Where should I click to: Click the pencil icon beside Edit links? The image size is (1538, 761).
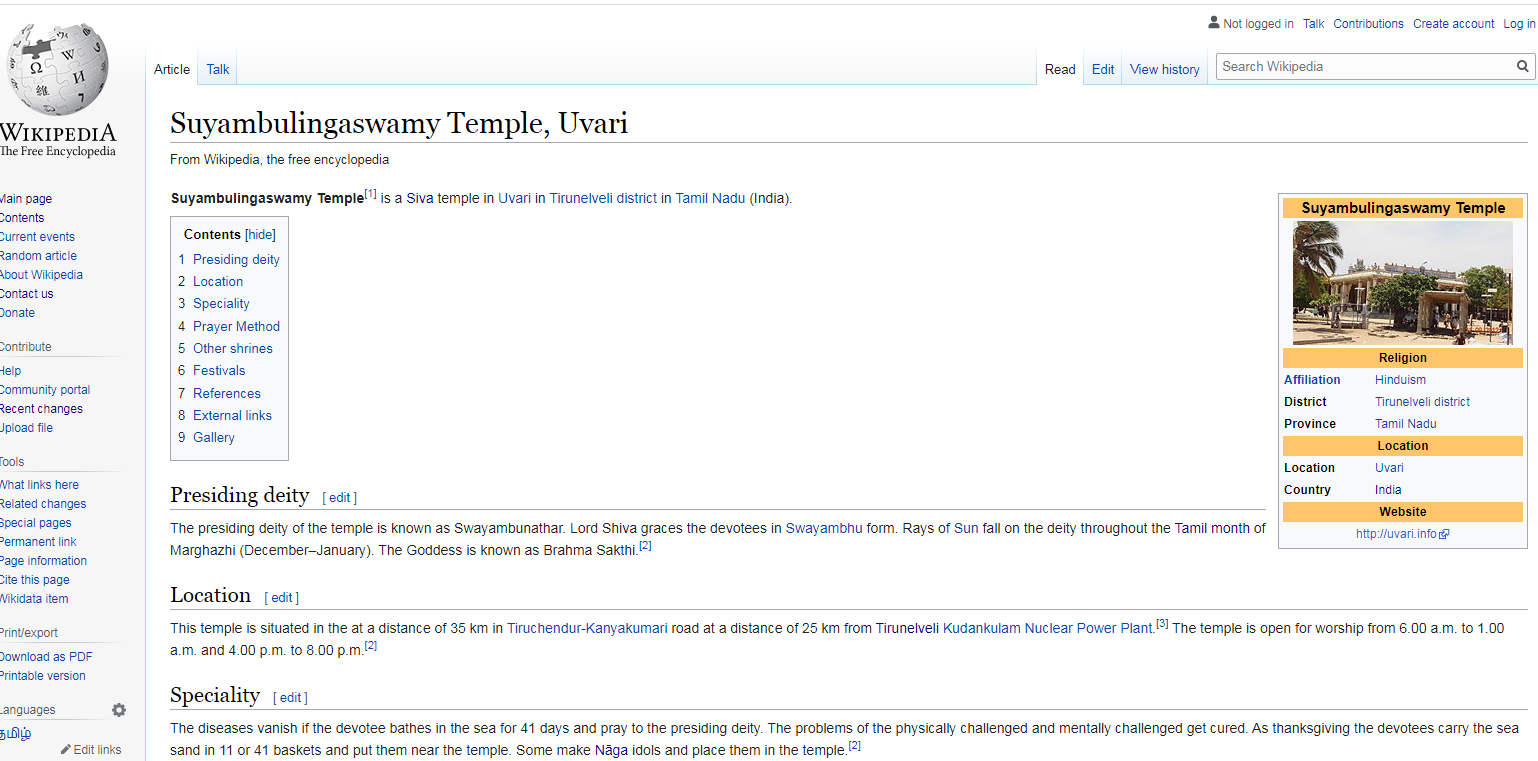coord(66,749)
